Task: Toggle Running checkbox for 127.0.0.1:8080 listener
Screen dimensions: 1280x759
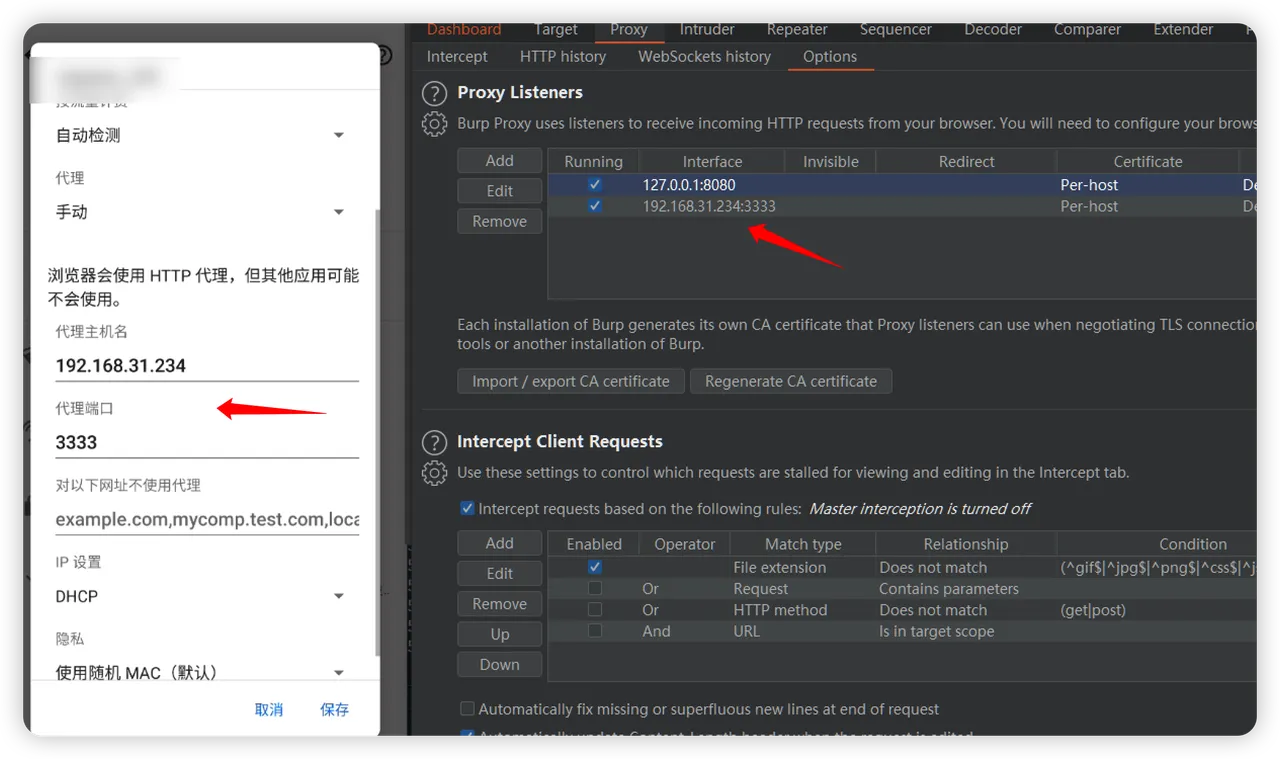Action: click(595, 185)
